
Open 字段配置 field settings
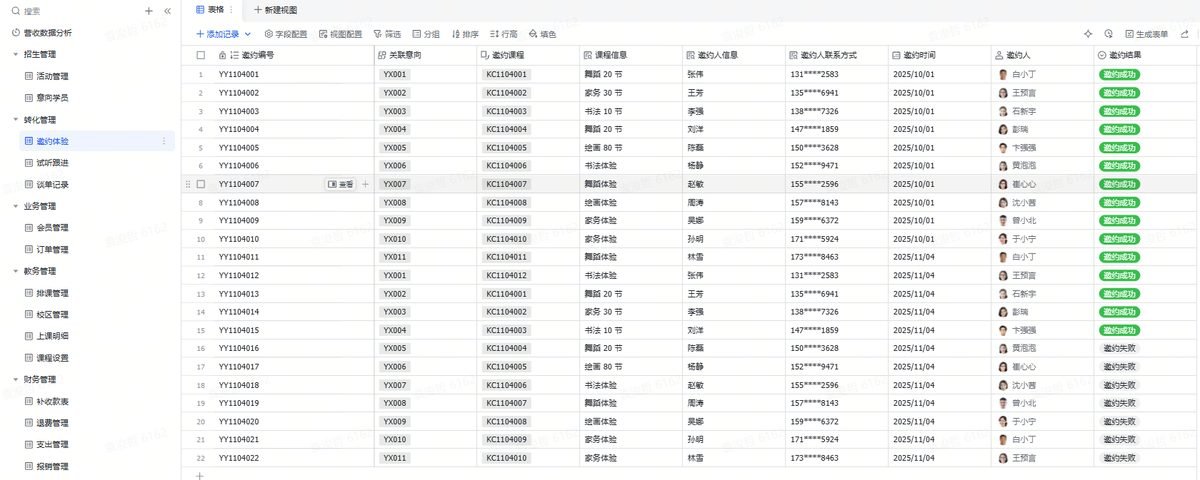(286, 34)
